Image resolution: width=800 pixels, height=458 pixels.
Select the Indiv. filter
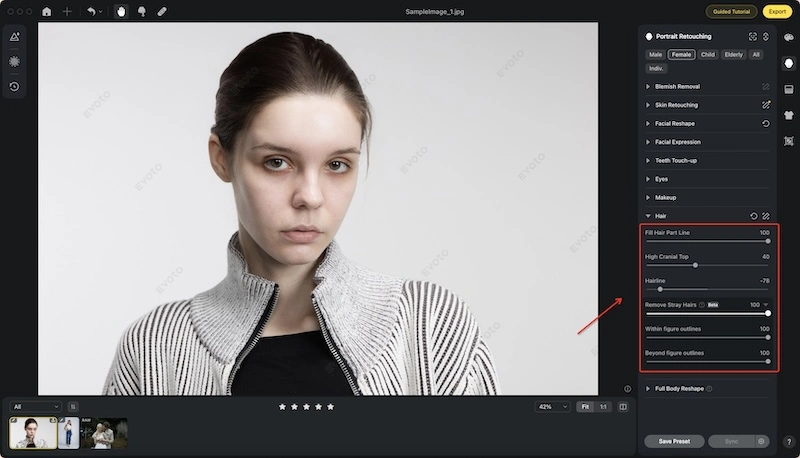click(656, 68)
